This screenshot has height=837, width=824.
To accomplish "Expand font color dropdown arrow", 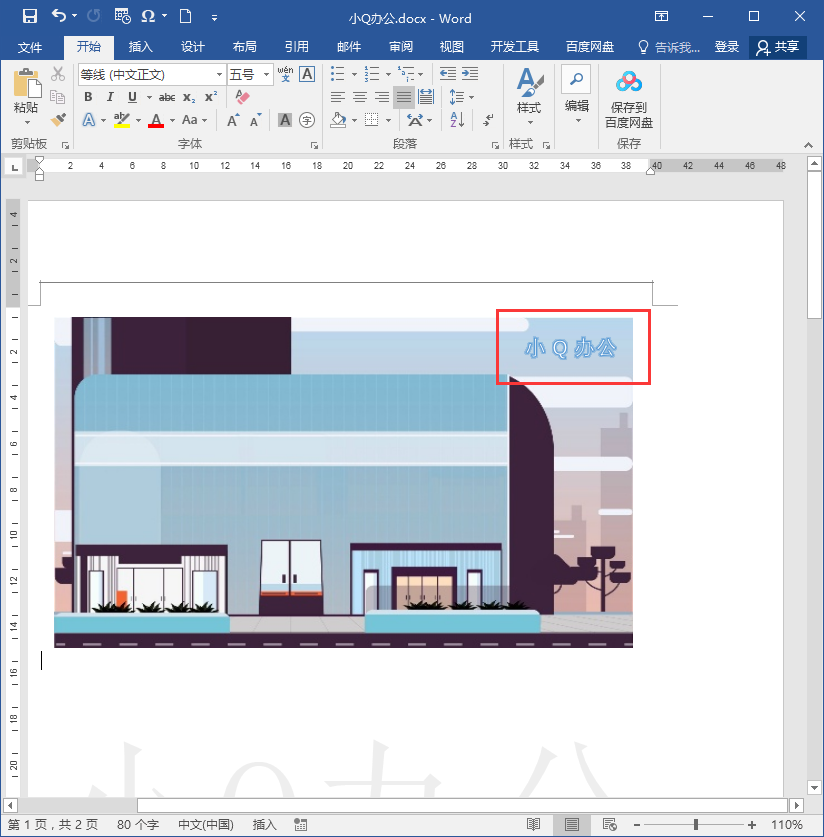I will point(172,120).
